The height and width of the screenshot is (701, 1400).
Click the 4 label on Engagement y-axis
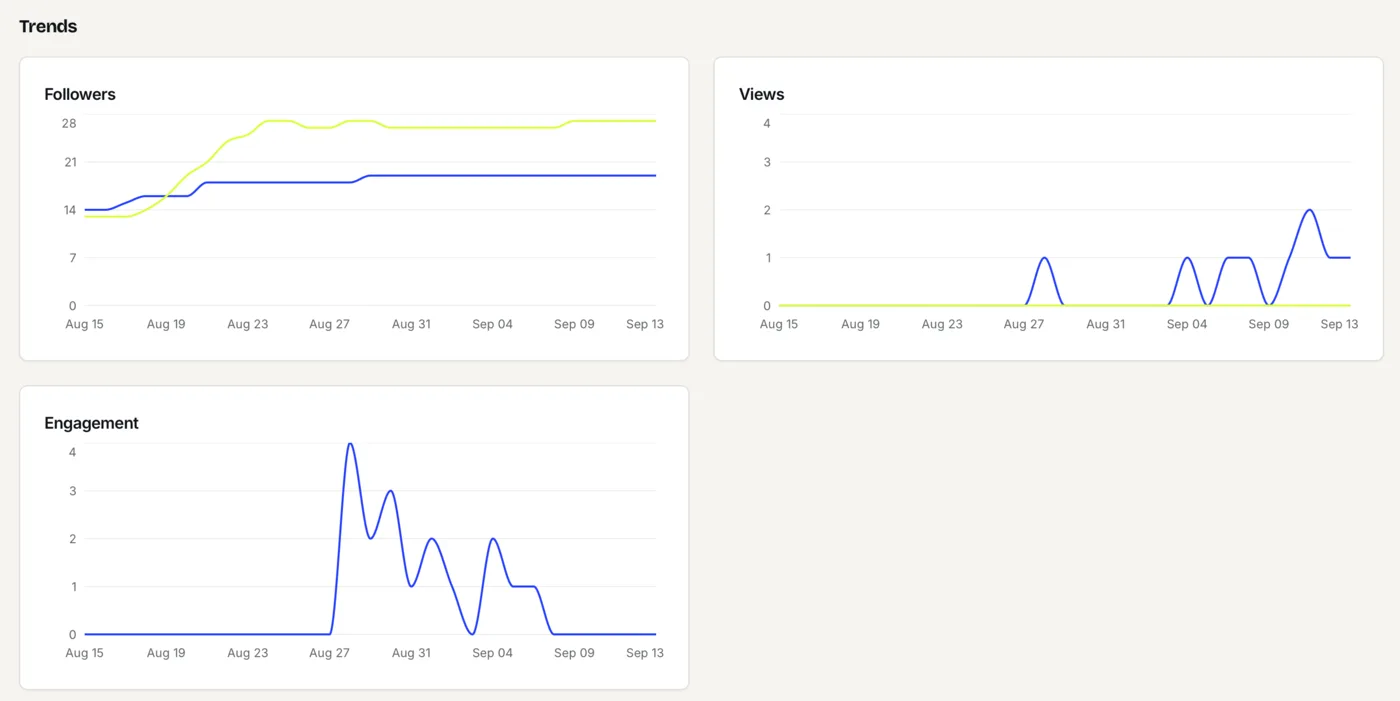point(73,452)
